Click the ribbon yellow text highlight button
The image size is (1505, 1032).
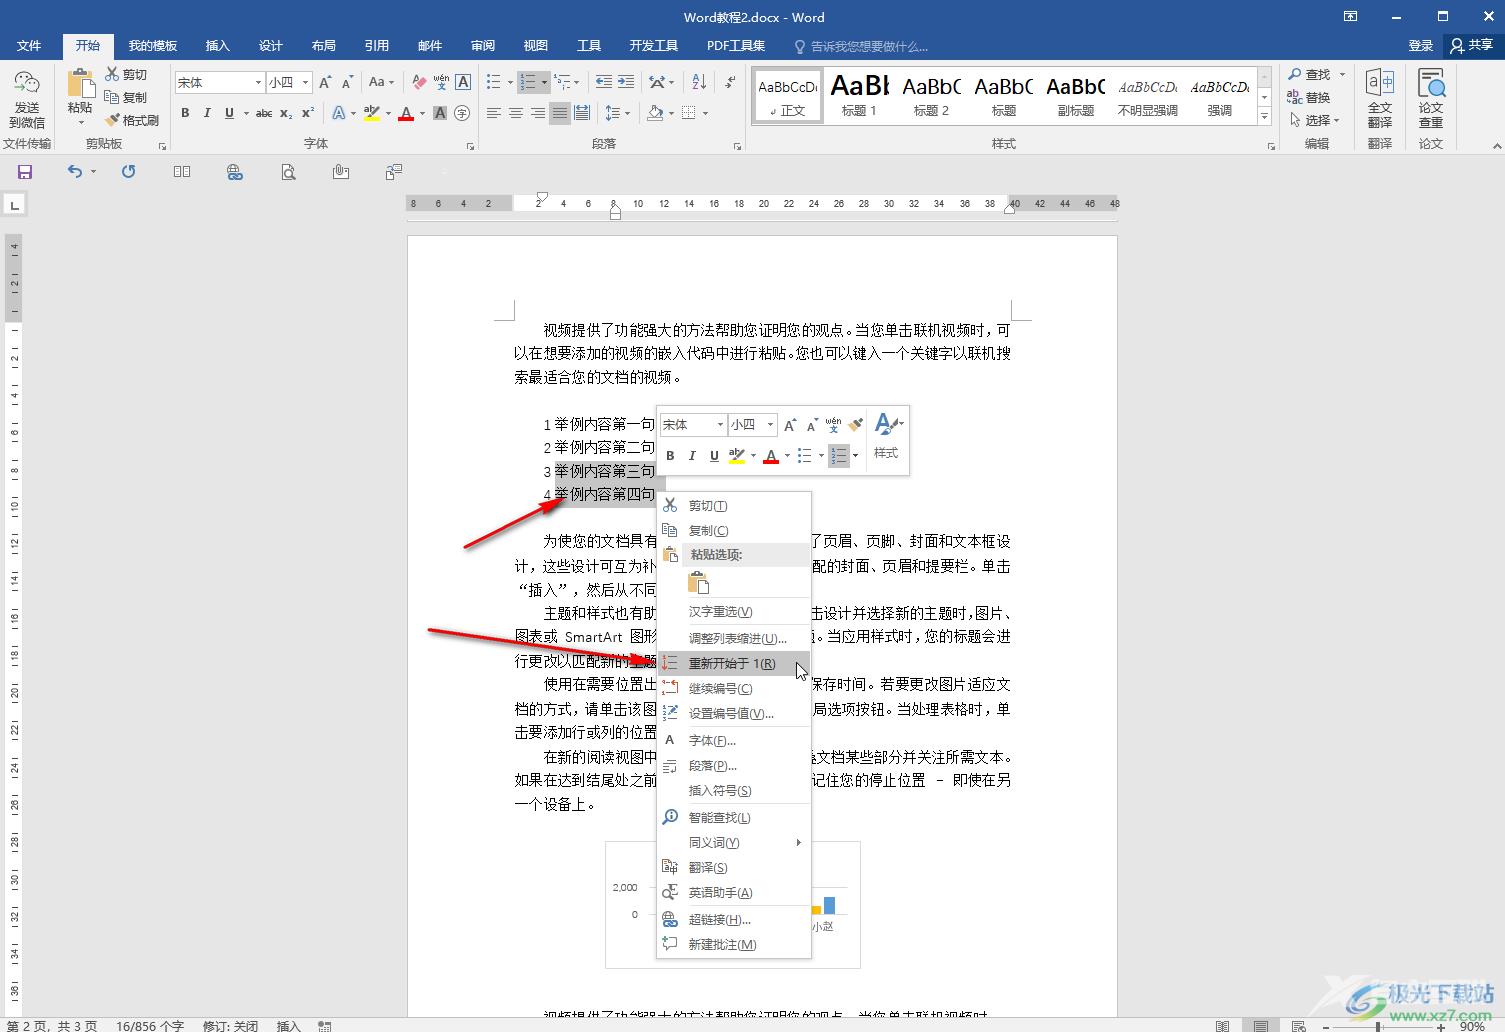click(x=372, y=113)
